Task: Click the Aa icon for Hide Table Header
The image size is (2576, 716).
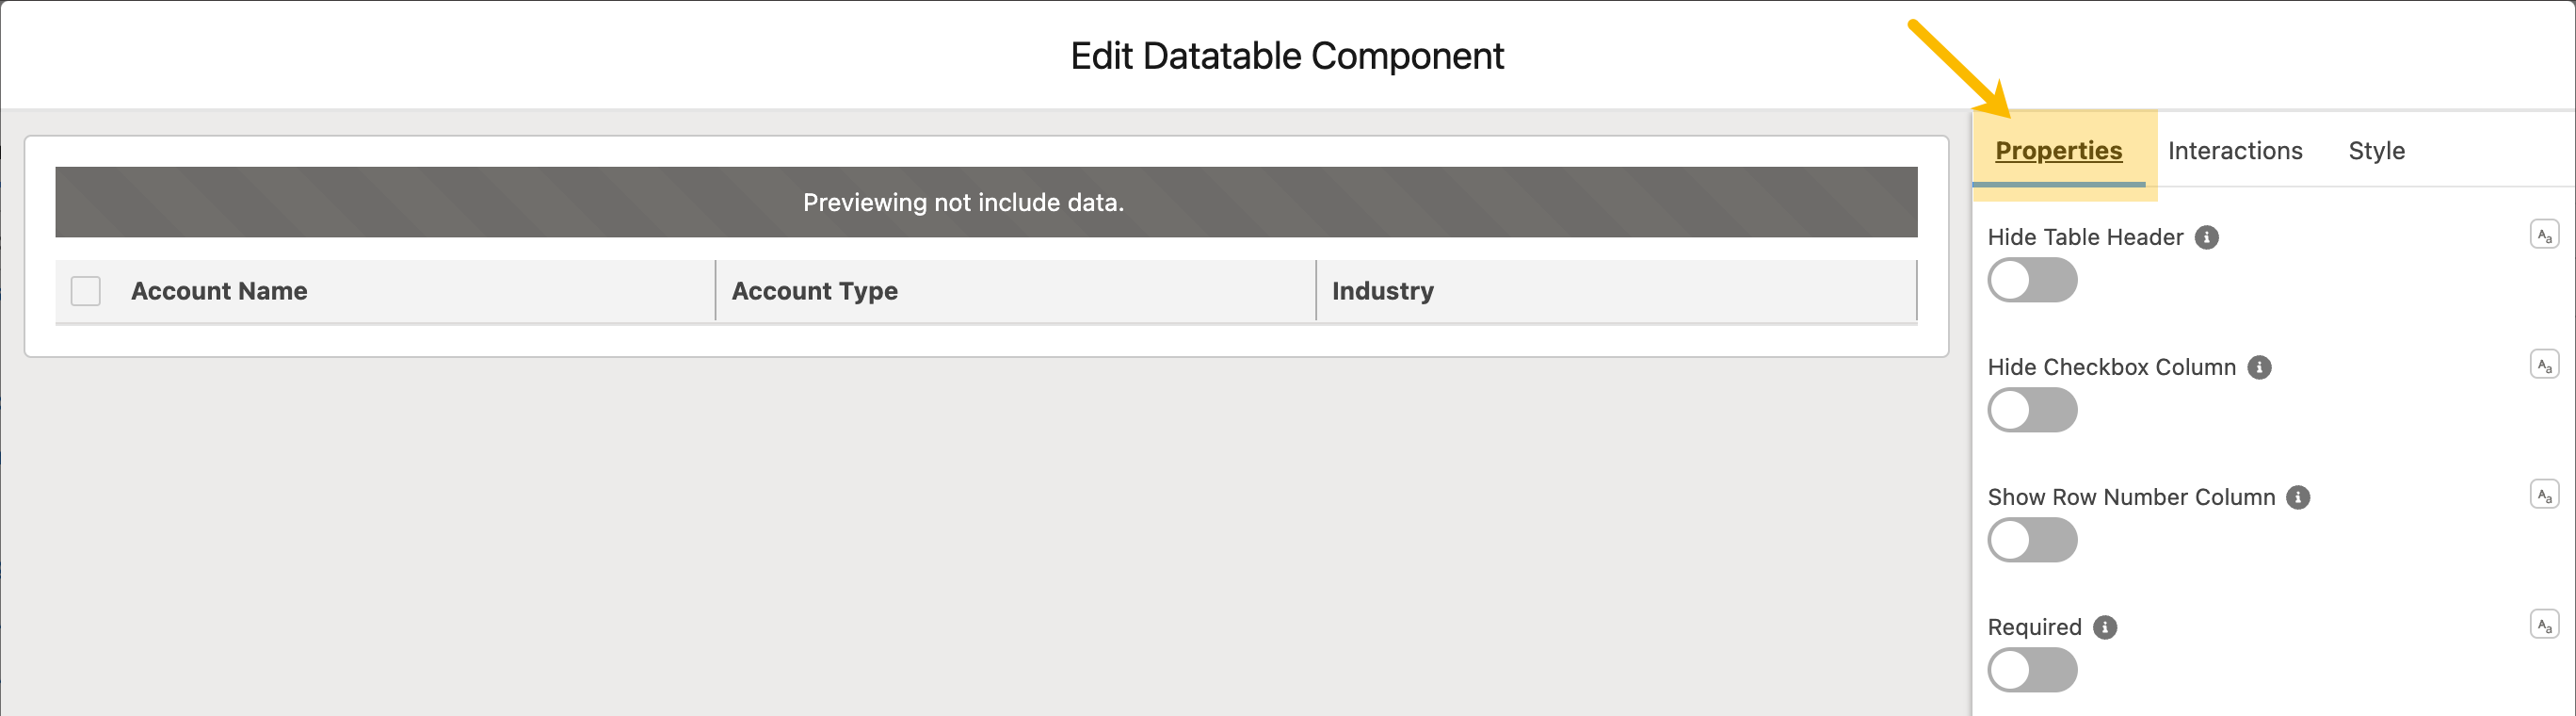Action: pos(2544,235)
